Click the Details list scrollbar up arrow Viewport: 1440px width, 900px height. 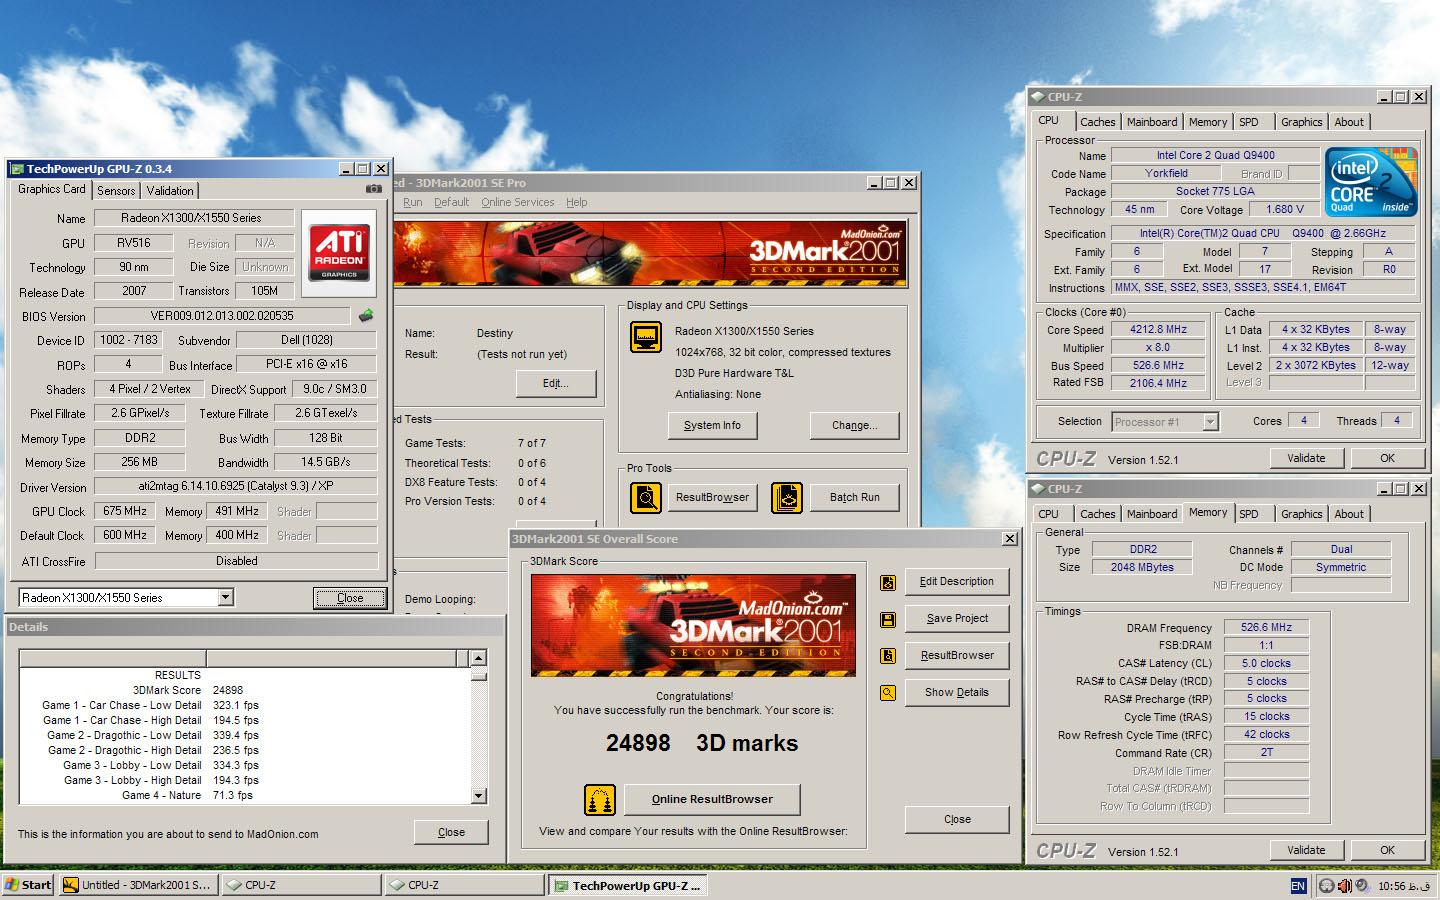478,658
